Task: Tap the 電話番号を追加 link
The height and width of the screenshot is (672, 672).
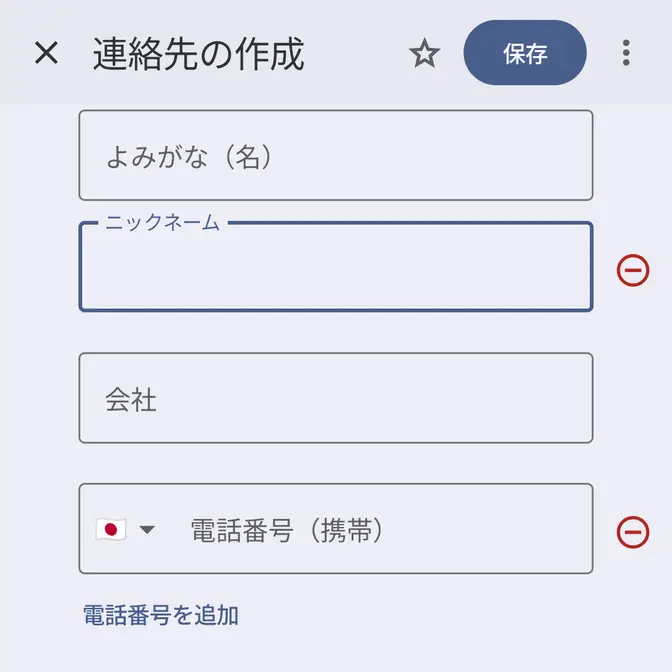Action: pyautogui.click(x=161, y=615)
